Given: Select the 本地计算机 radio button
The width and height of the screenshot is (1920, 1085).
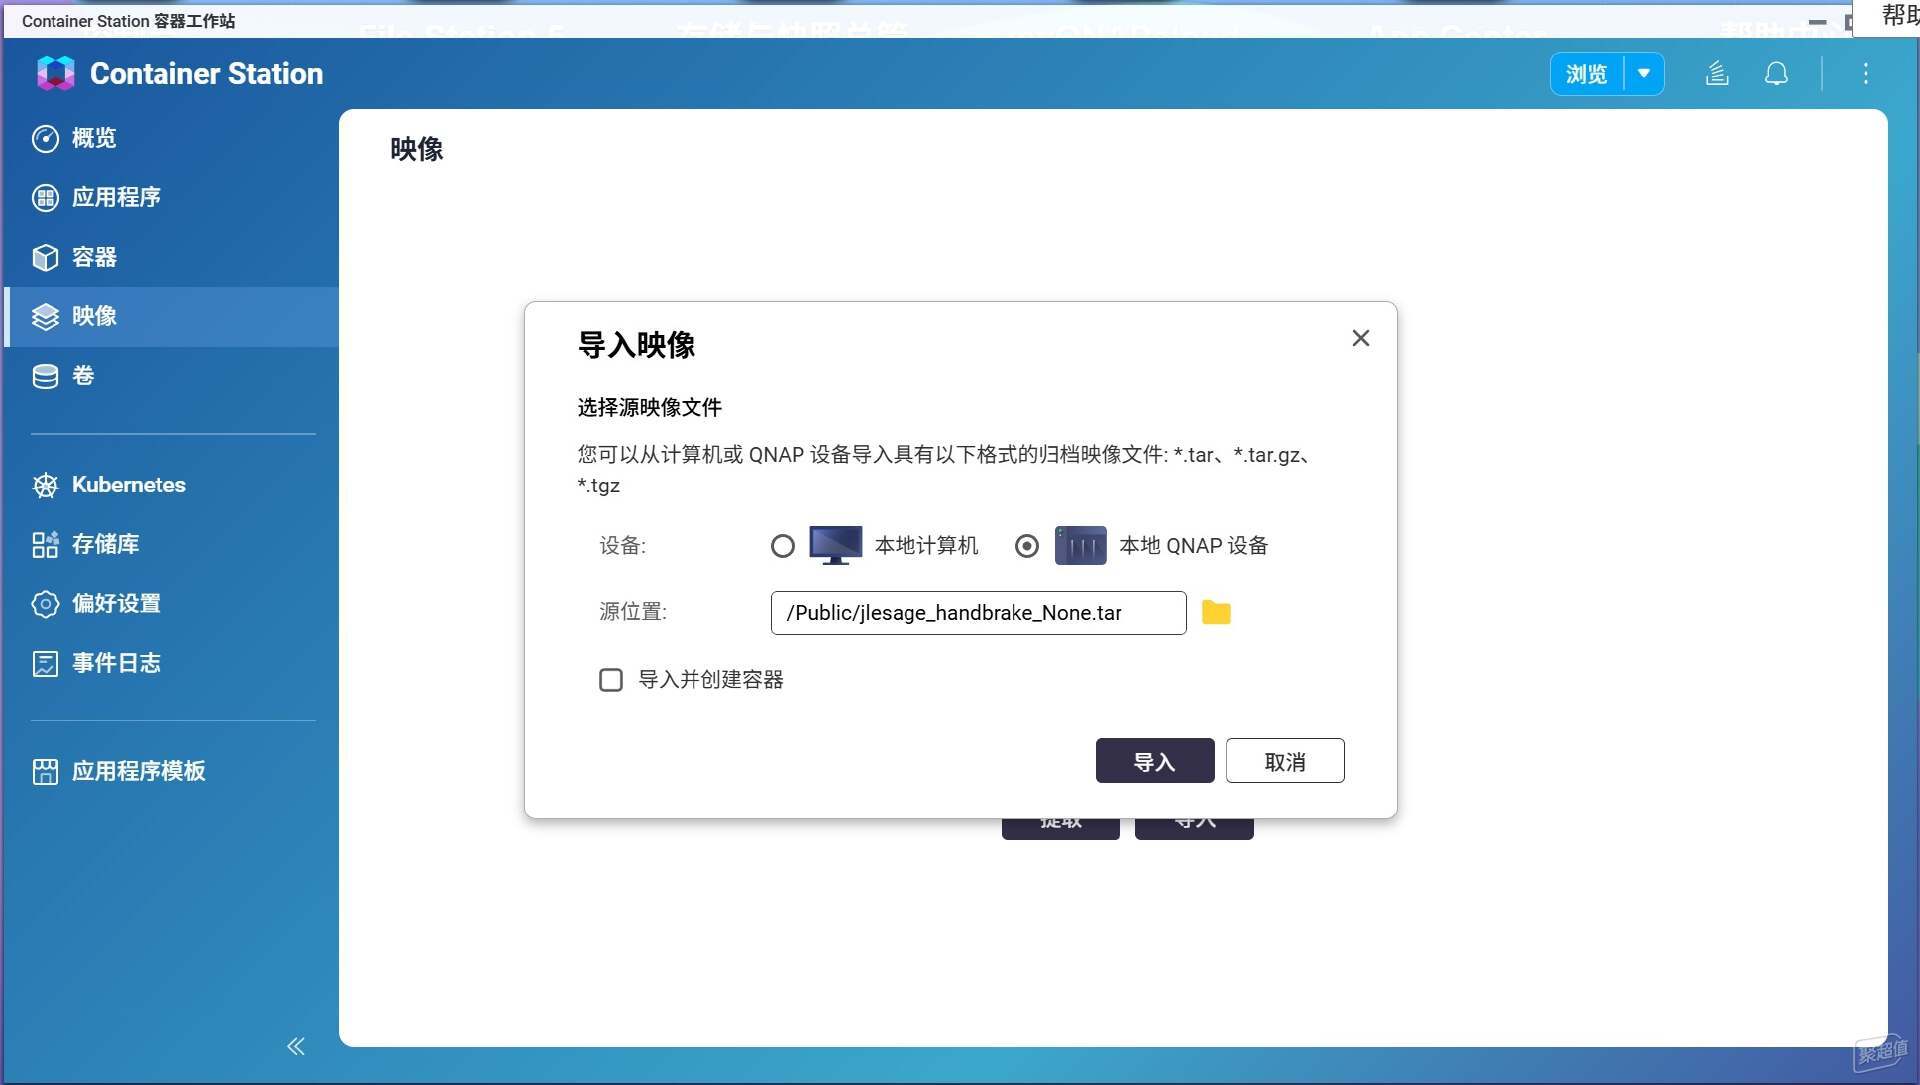Looking at the screenshot, I should [783, 546].
